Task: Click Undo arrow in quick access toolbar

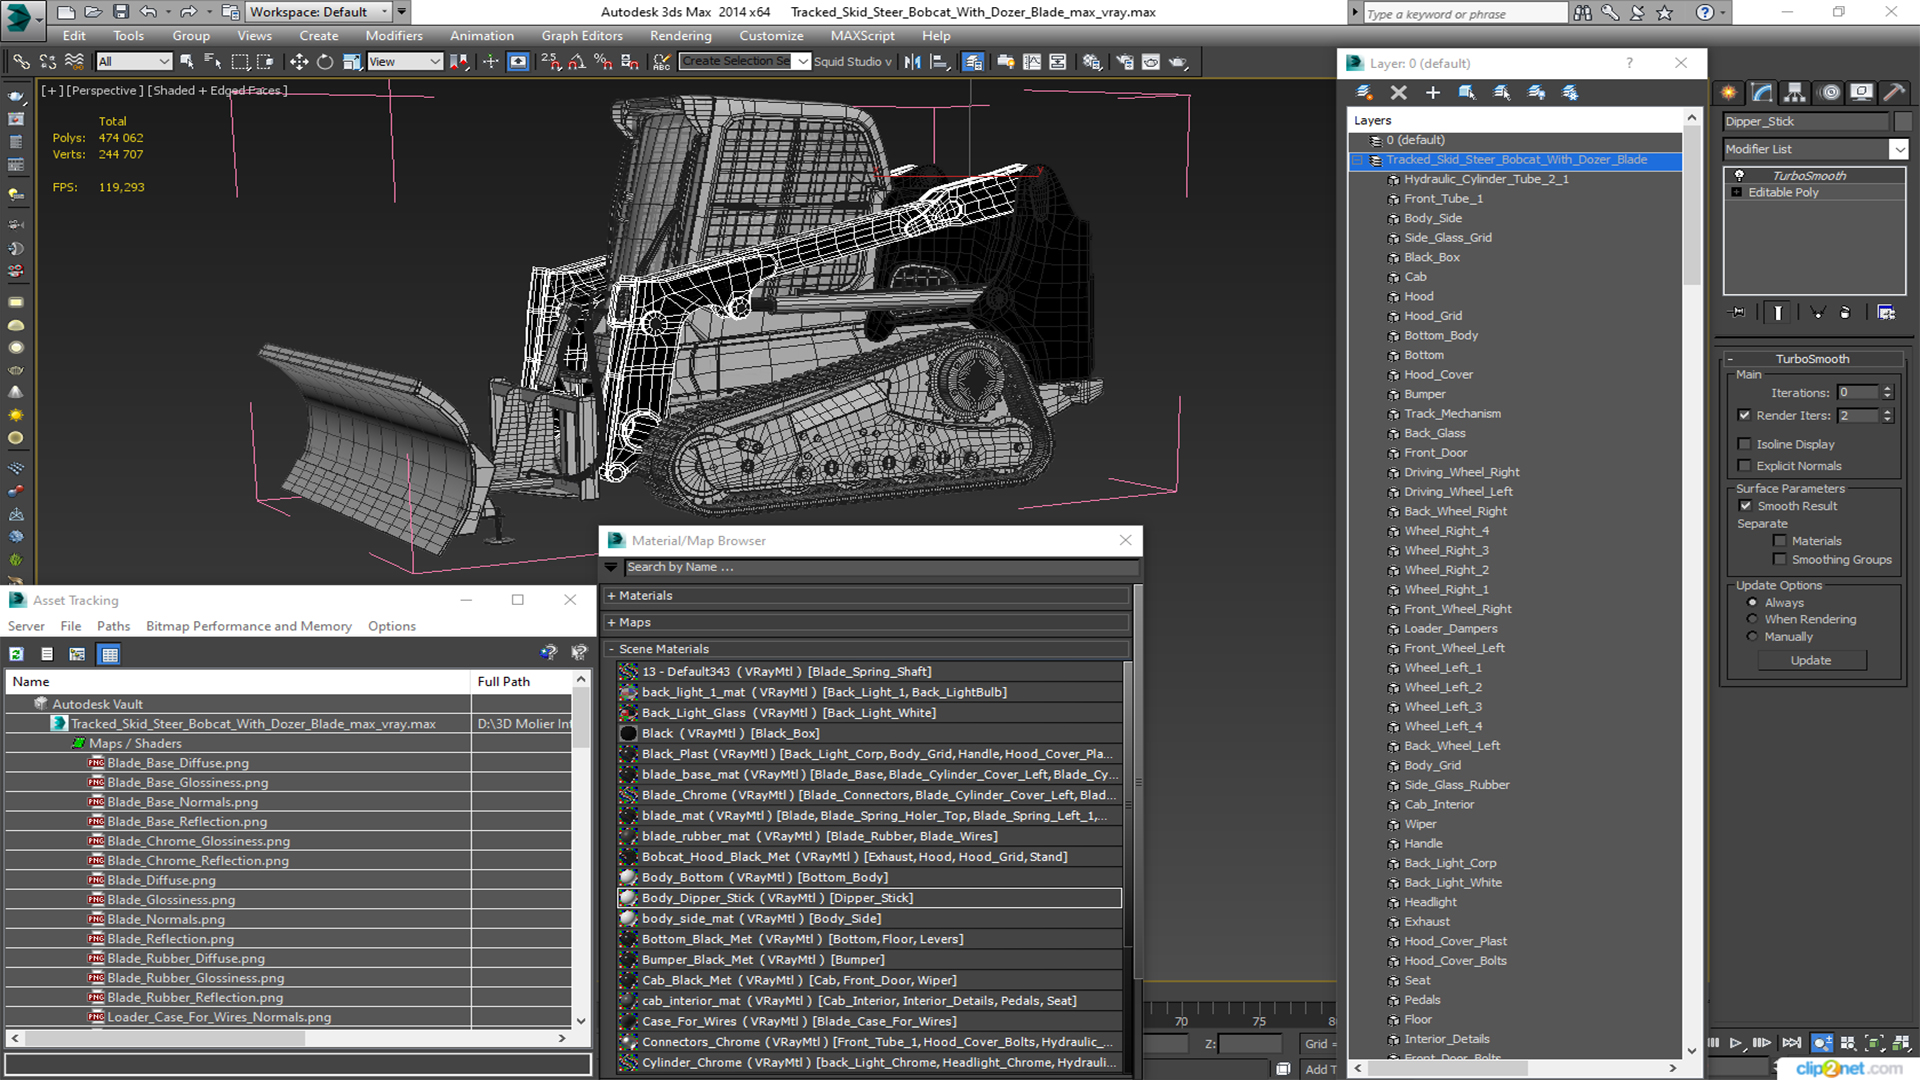Action: point(148,12)
